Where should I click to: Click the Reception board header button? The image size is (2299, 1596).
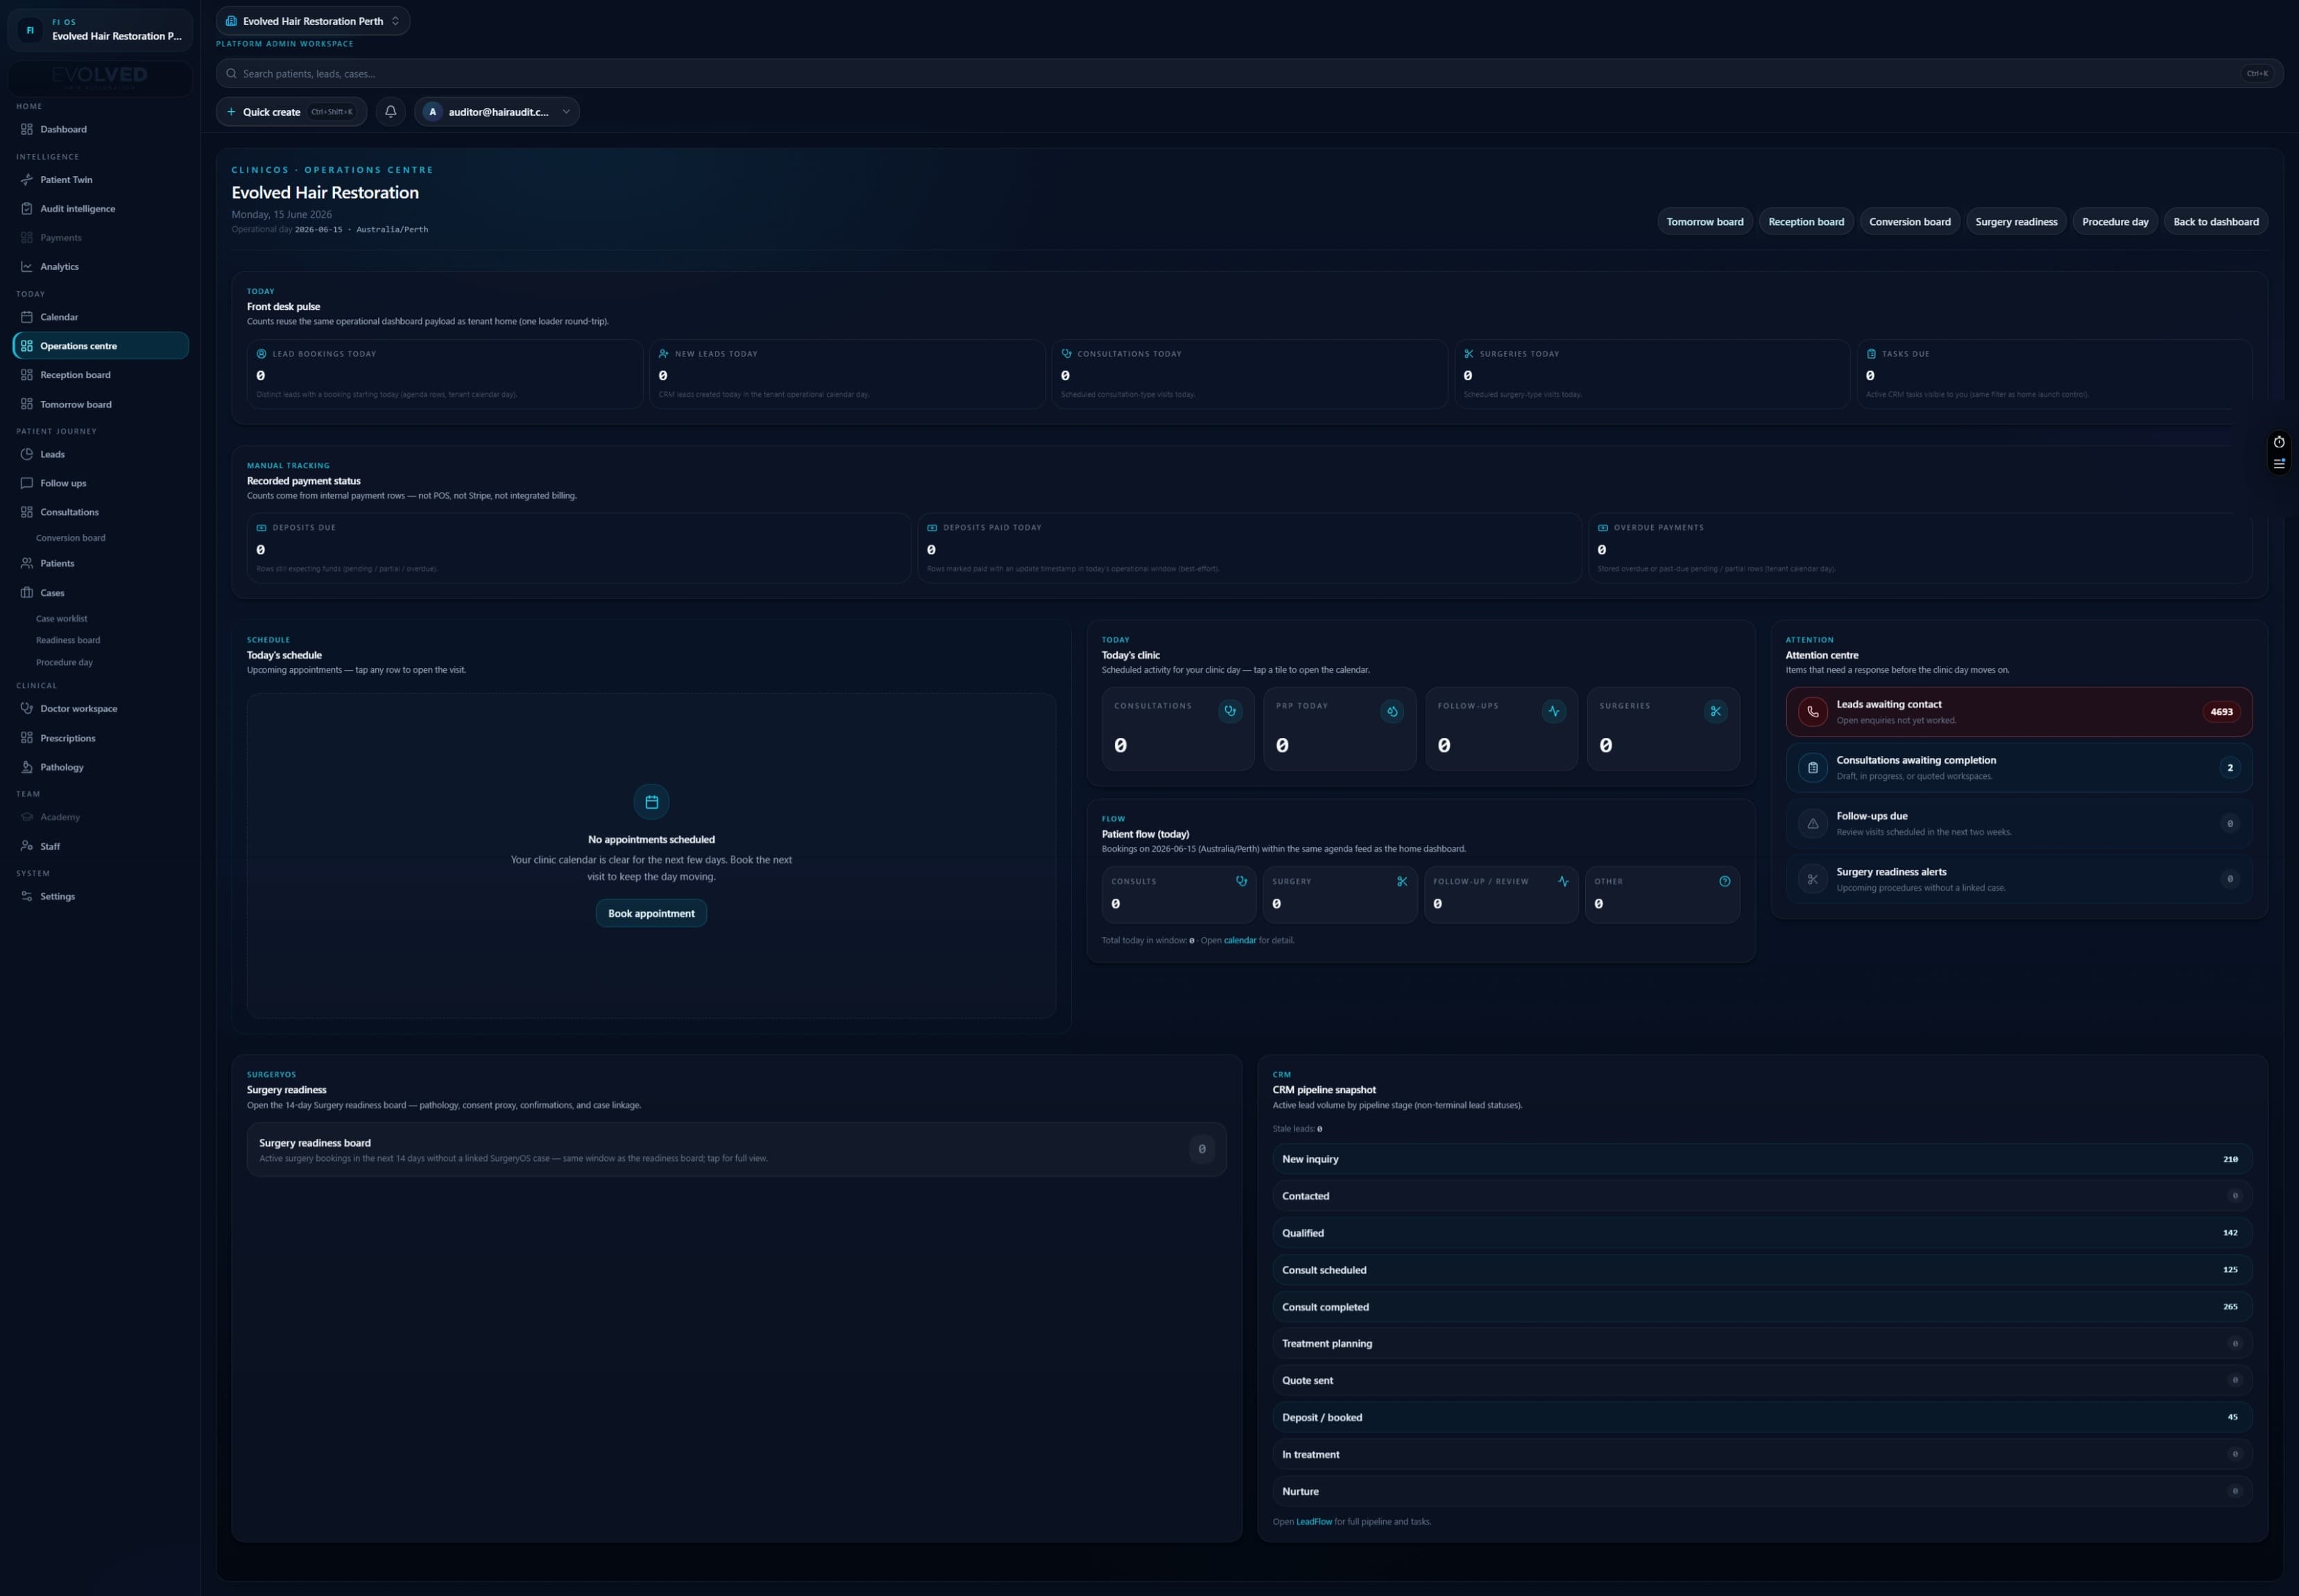[x=1806, y=222]
